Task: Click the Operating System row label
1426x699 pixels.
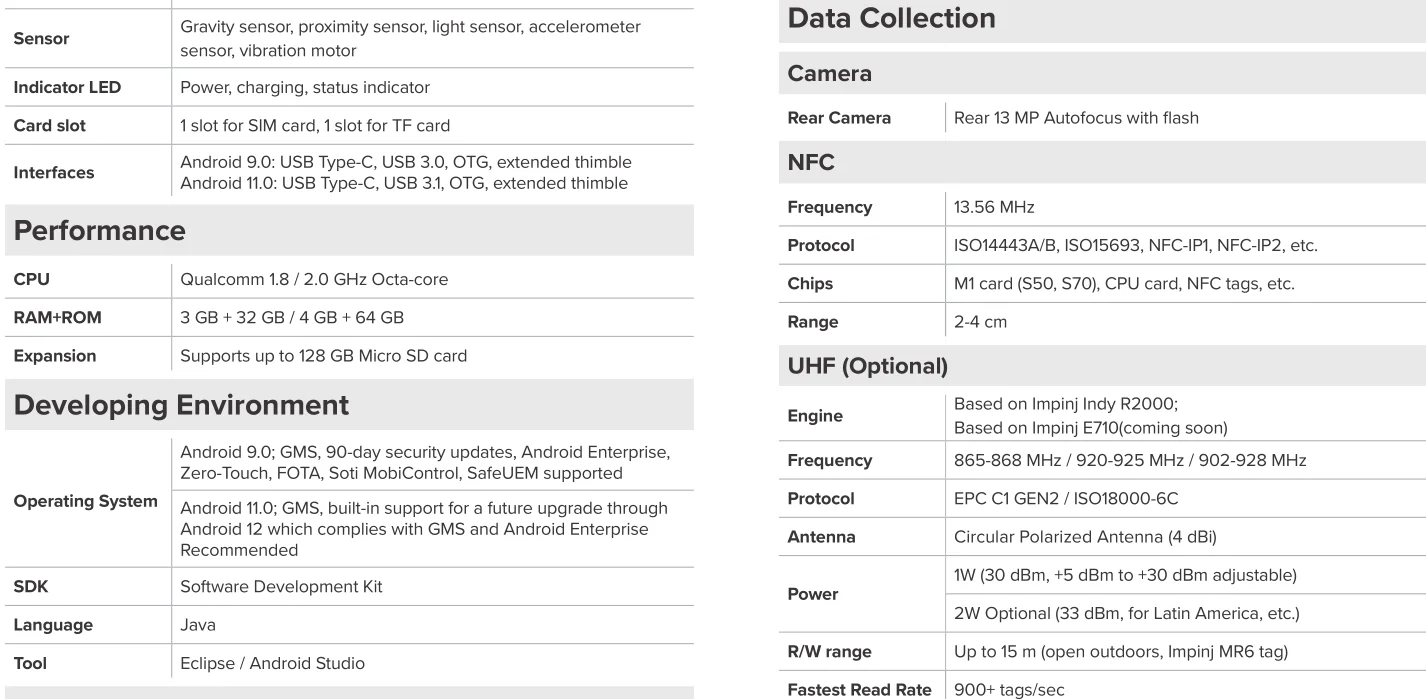Action: click(85, 501)
